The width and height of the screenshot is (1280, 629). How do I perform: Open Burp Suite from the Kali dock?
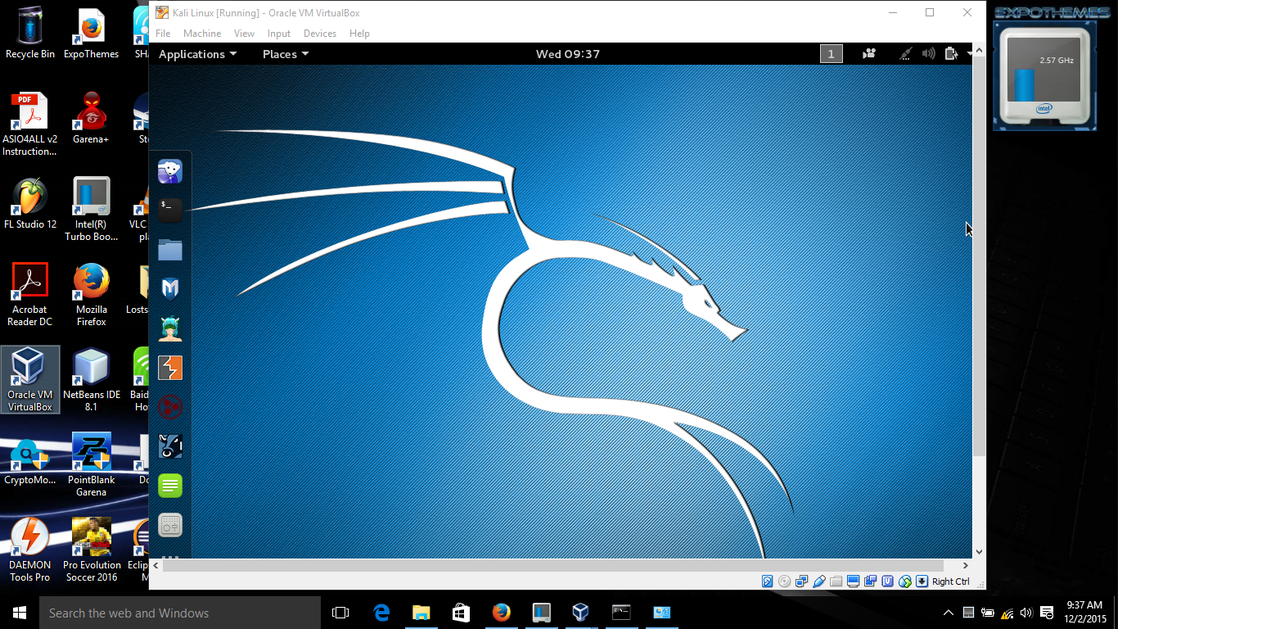(170, 368)
